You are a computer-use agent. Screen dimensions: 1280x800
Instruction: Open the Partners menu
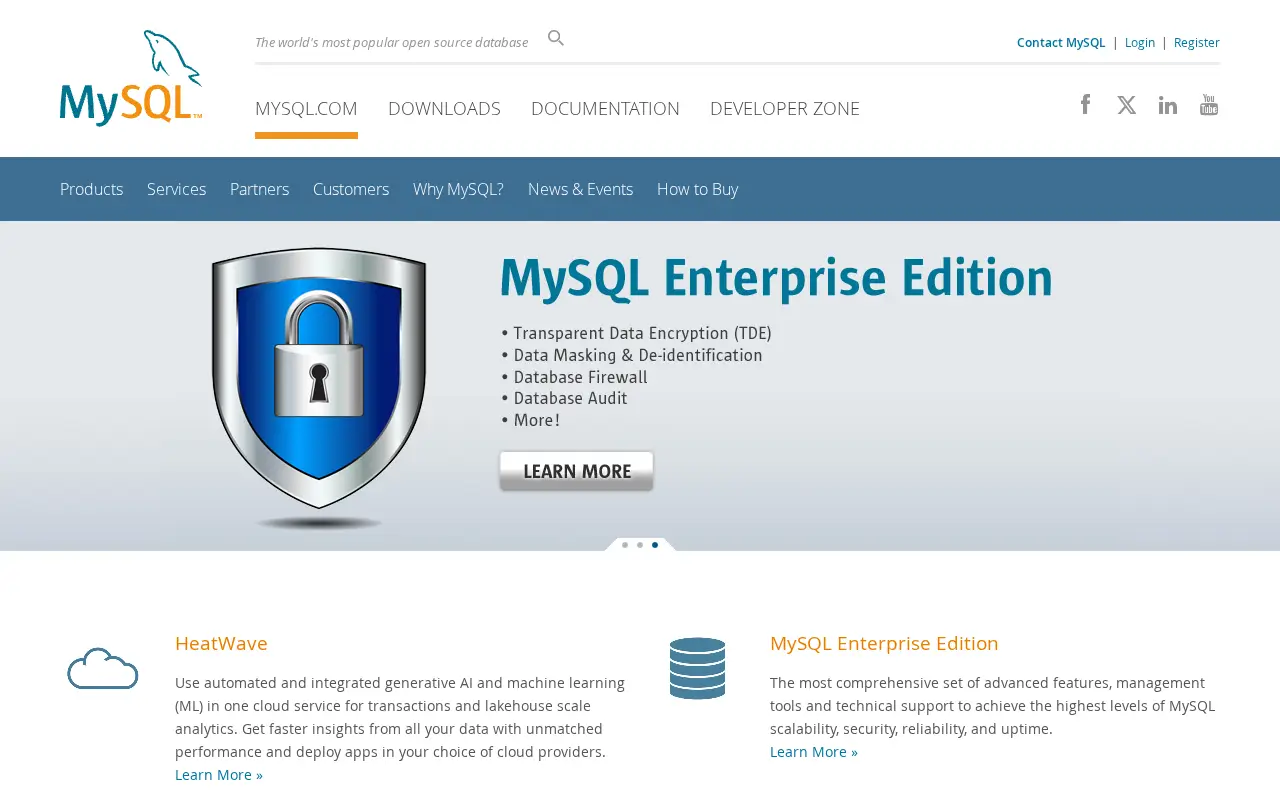tap(259, 189)
